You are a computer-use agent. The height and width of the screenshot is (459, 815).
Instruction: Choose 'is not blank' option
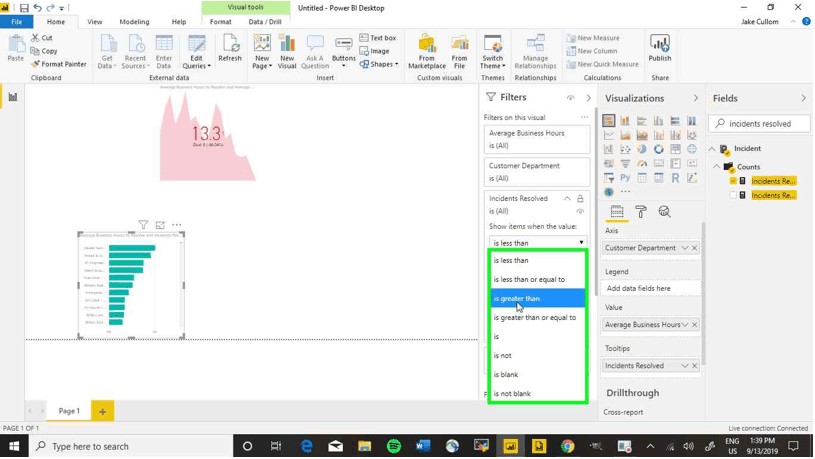pos(537,394)
